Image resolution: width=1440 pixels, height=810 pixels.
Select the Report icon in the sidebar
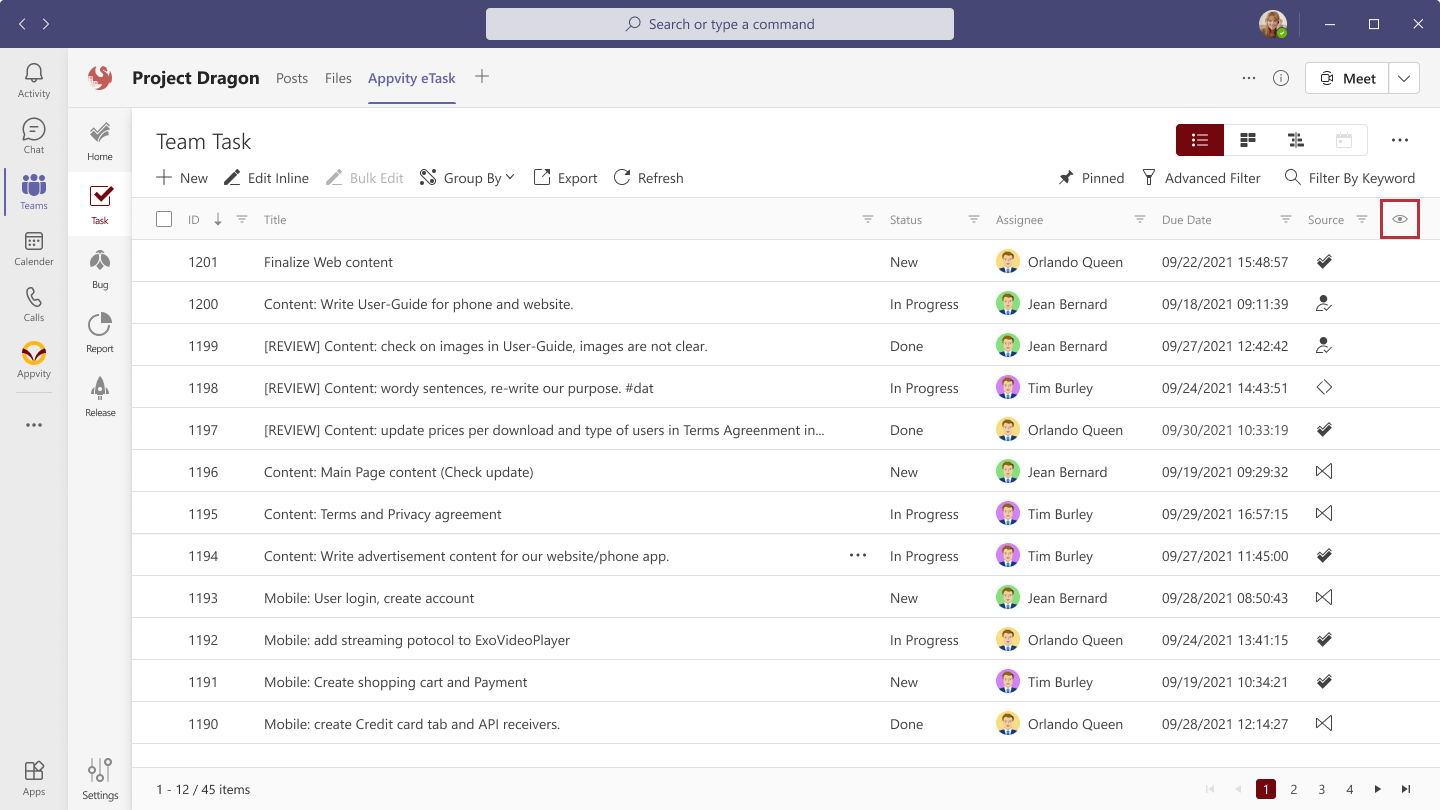pos(99,332)
